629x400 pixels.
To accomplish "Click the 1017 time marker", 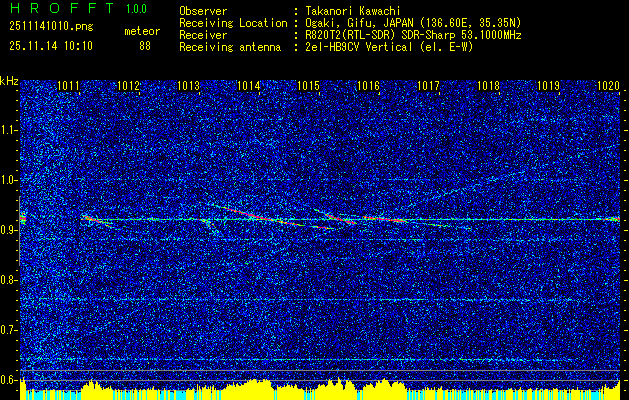I will [428, 87].
